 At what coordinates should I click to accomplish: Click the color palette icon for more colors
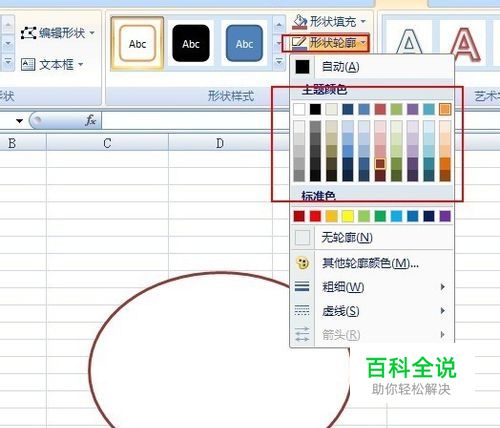click(x=302, y=263)
